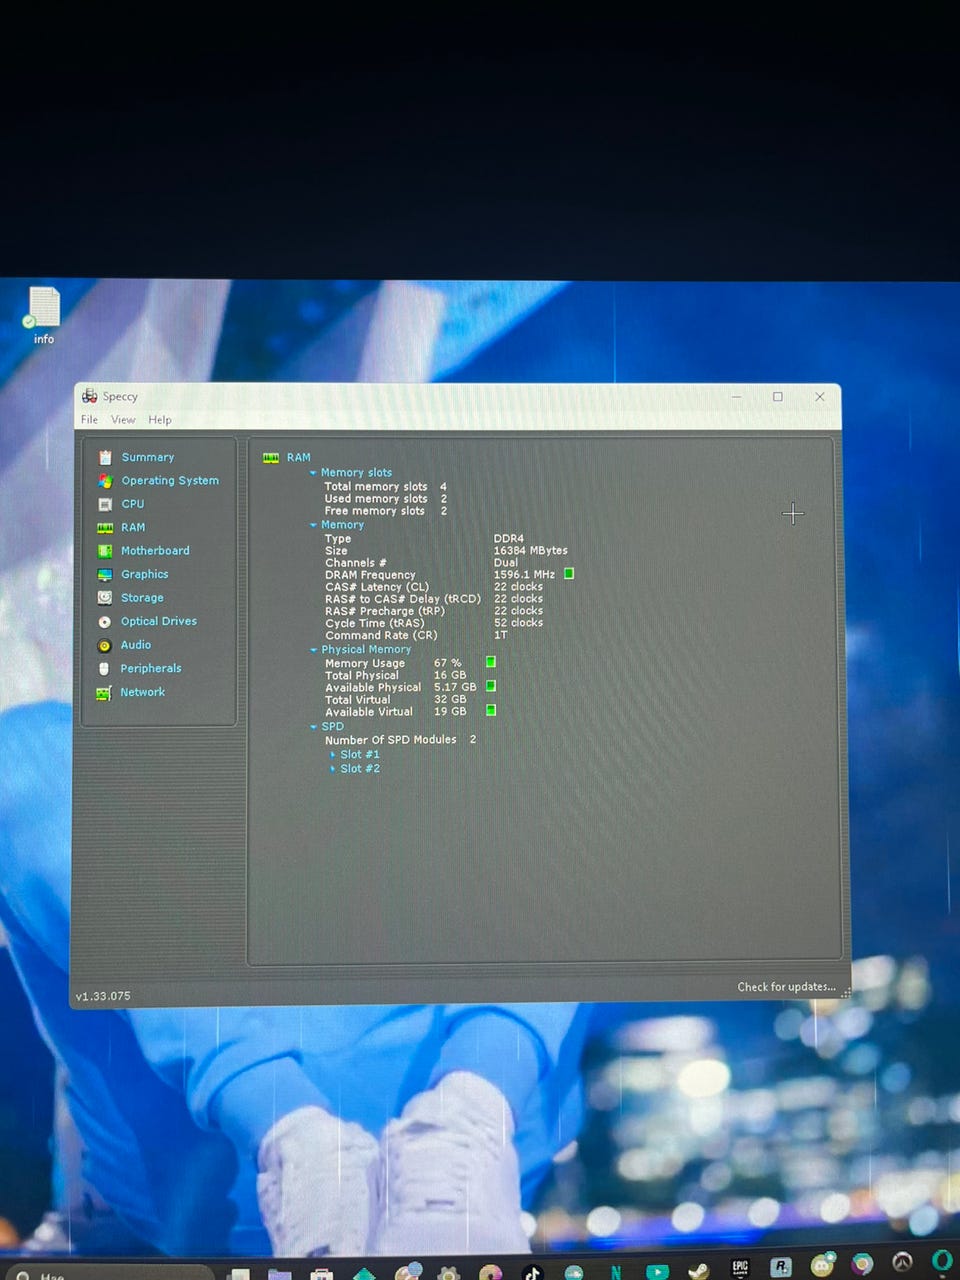Open the Summary section icon
Image resolution: width=960 pixels, height=1280 pixels.
coord(105,457)
